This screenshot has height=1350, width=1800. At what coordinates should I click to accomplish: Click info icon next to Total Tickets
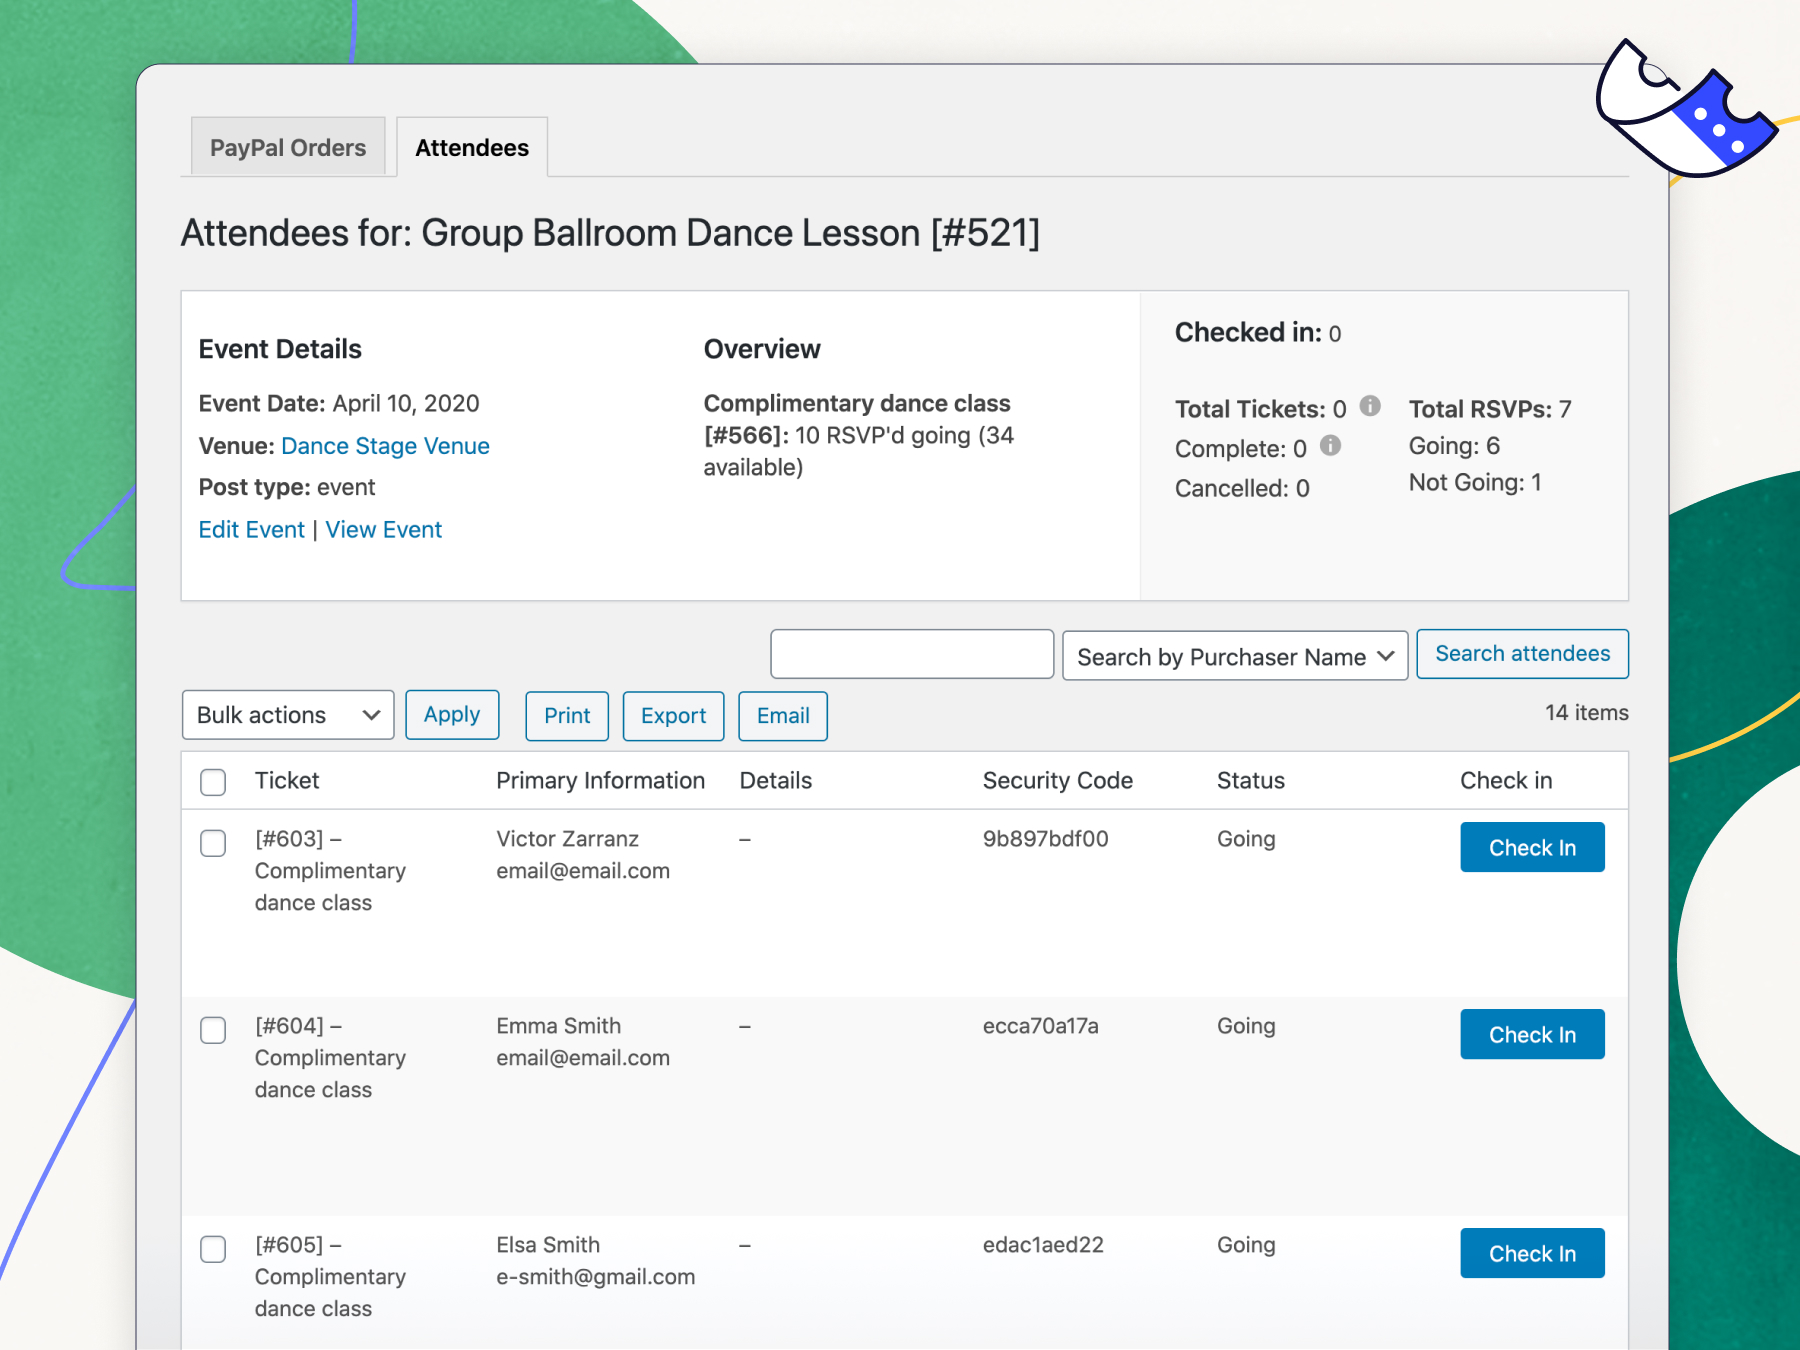coord(1370,406)
